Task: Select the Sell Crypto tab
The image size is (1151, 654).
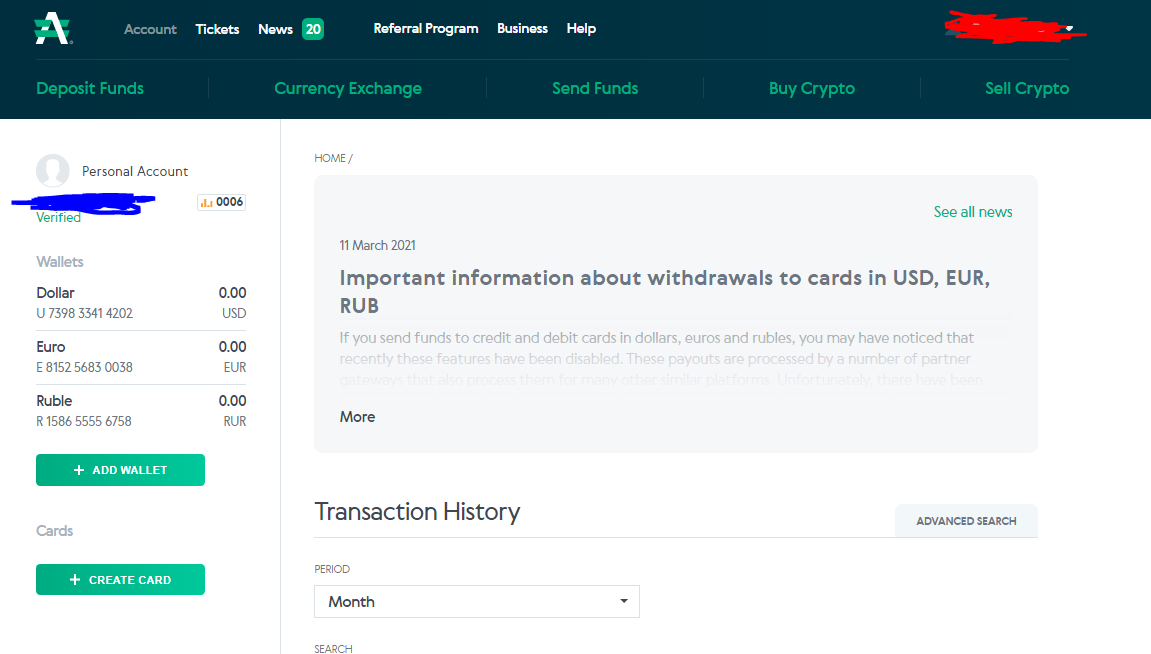Action: pyautogui.click(x=1027, y=88)
